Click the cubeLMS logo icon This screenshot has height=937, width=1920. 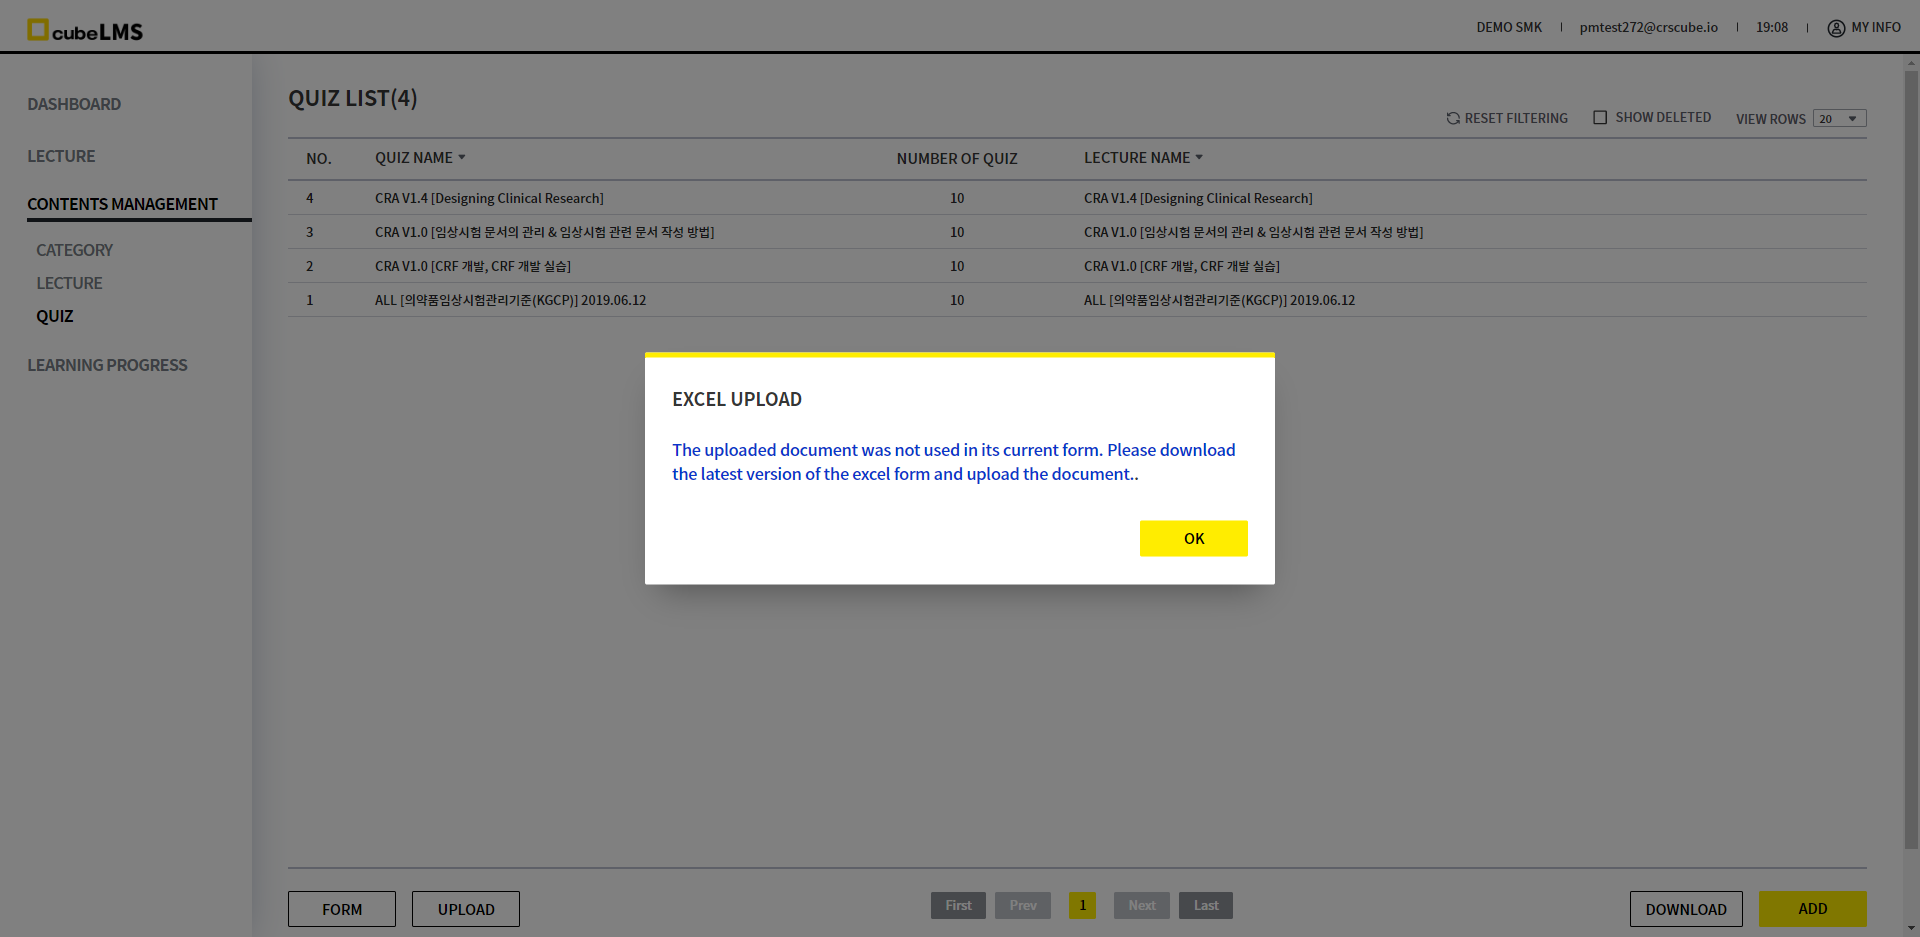pos(38,30)
